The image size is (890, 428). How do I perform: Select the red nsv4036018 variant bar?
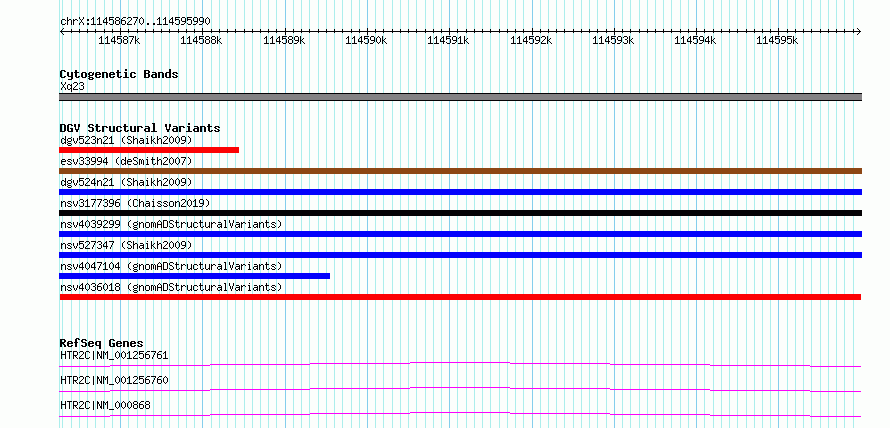(x=460, y=297)
